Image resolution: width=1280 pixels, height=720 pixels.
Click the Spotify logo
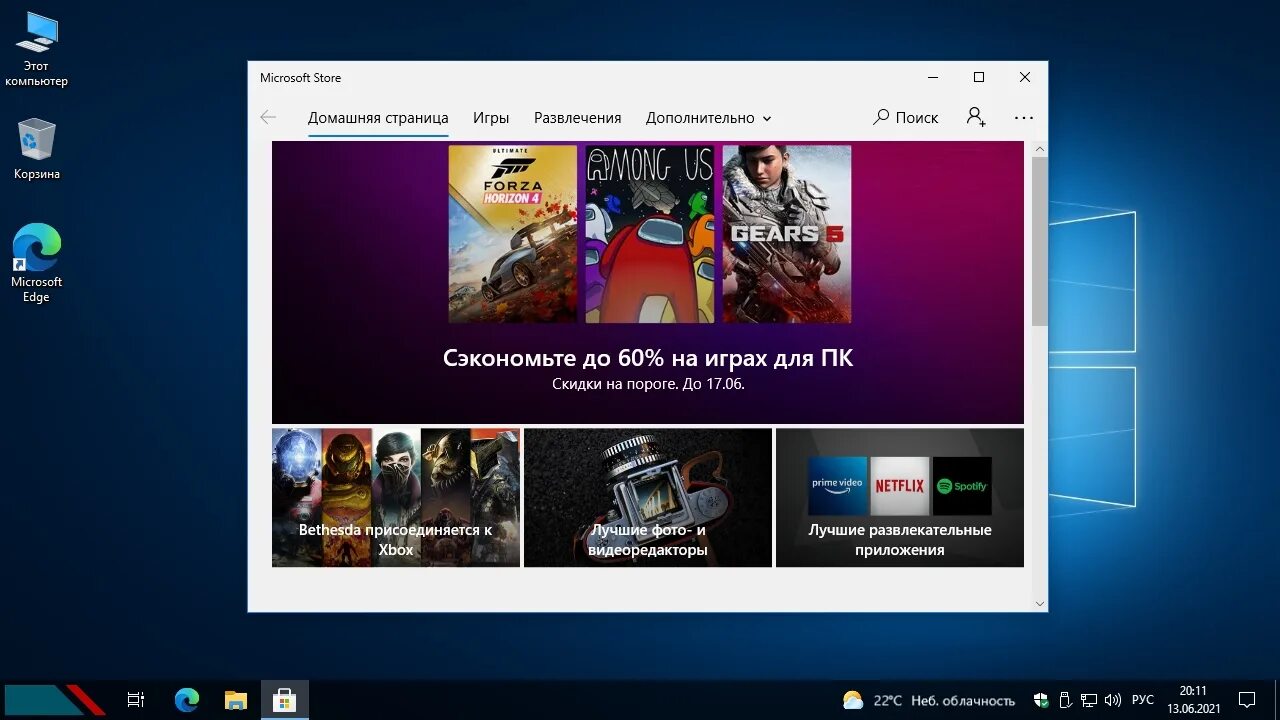click(x=962, y=486)
